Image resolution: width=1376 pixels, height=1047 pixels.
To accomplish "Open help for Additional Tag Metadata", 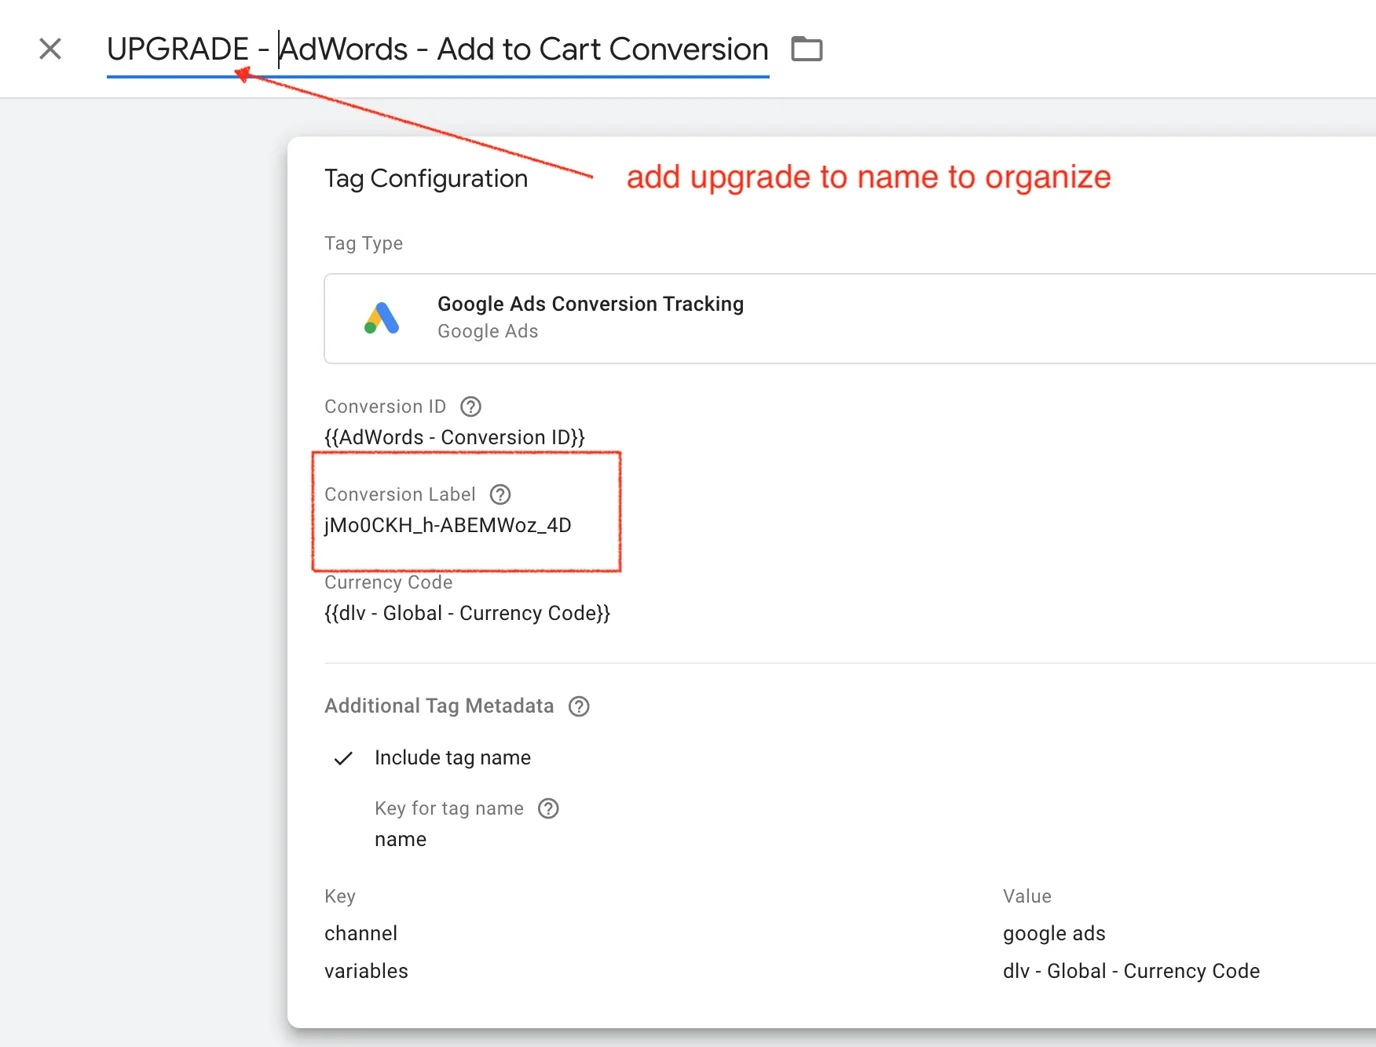I will 579,706.
